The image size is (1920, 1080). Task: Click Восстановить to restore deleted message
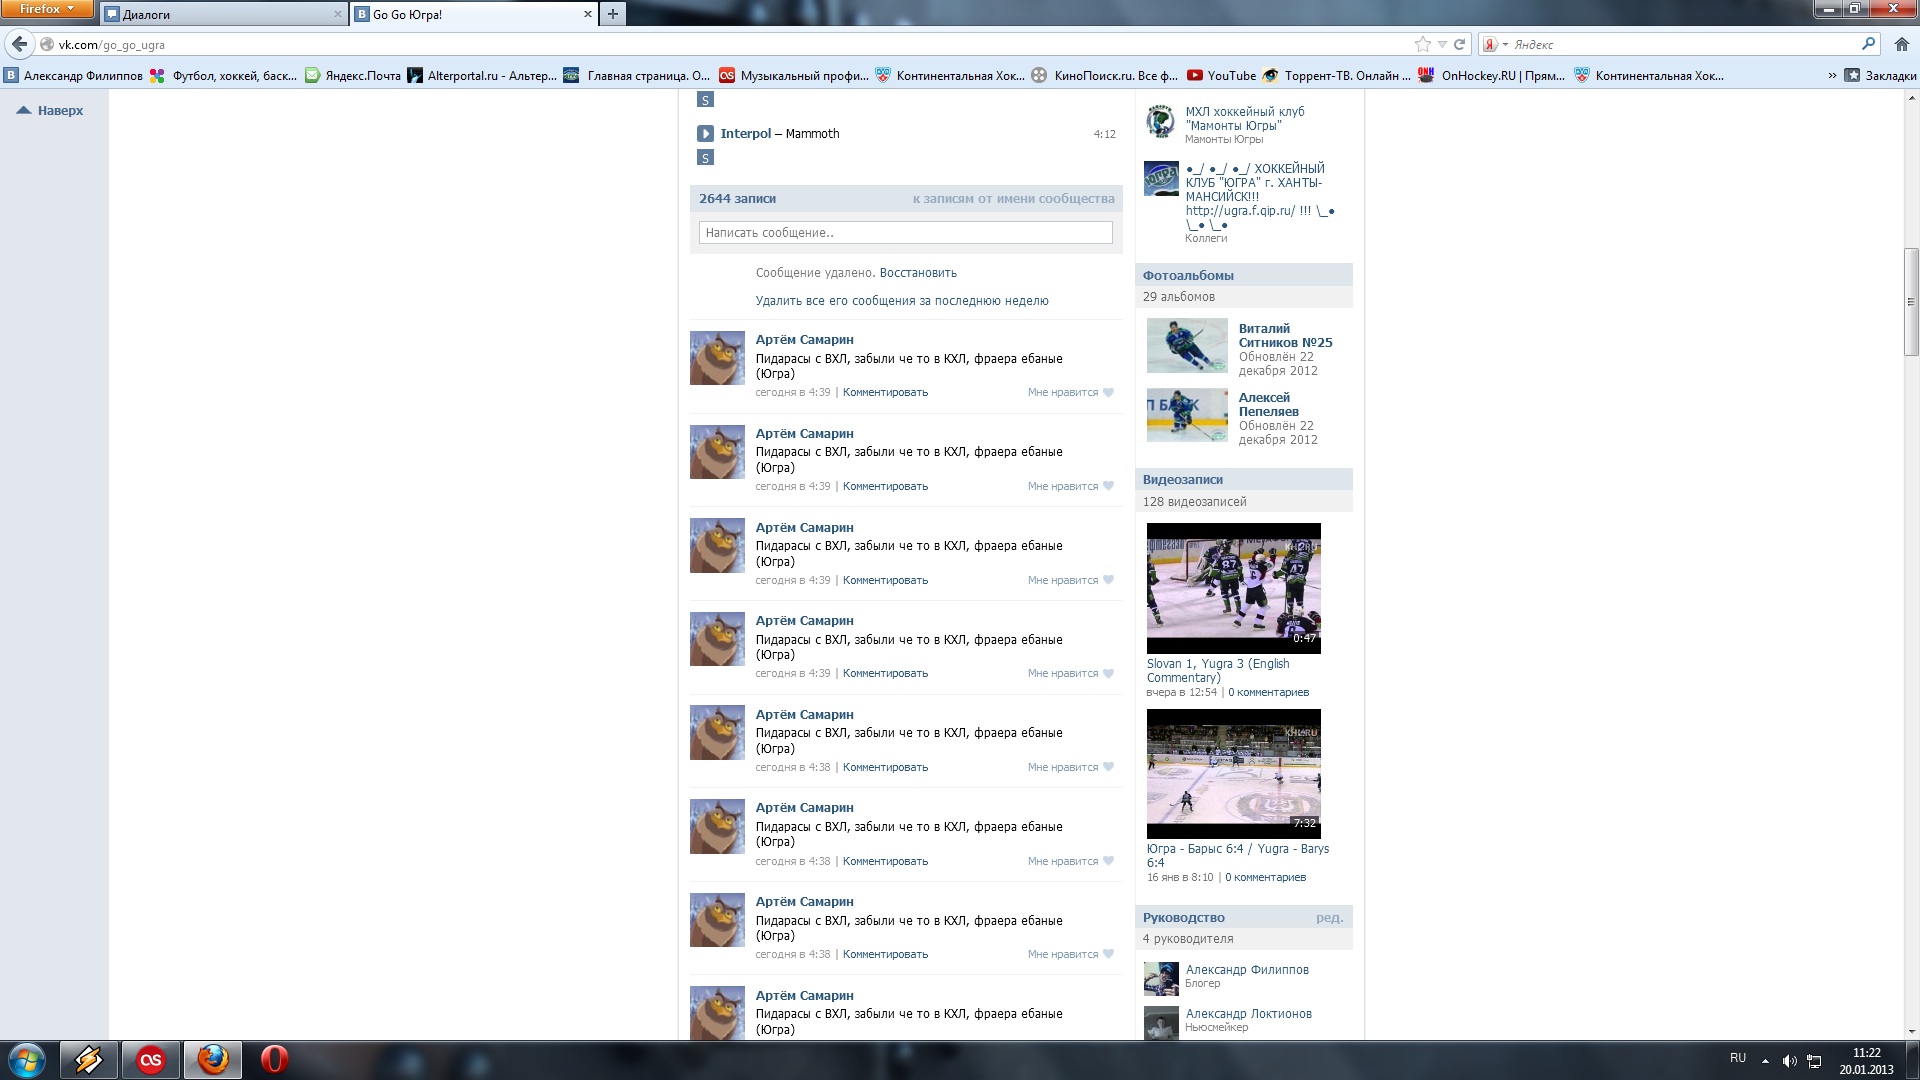[x=918, y=273]
